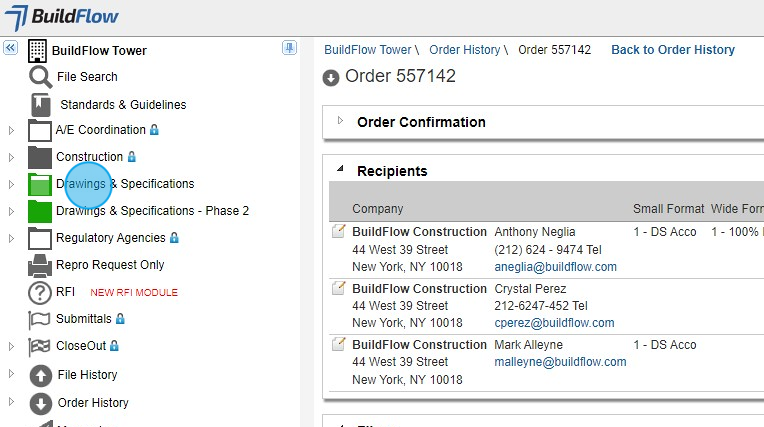
Task: Pin the sidebar with the pin icon
Action: (x=289, y=48)
